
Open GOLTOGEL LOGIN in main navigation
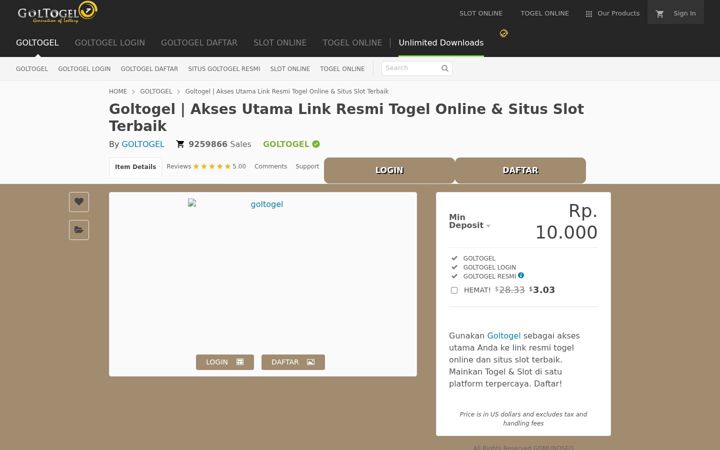click(110, 43)
